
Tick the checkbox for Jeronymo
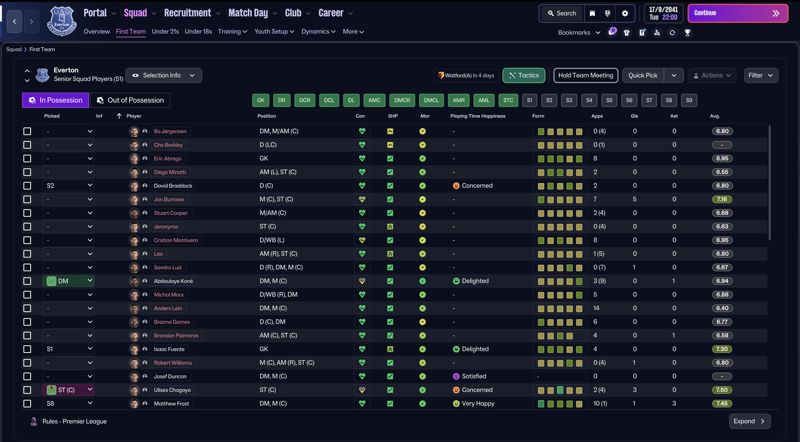(x=27, y=227)
